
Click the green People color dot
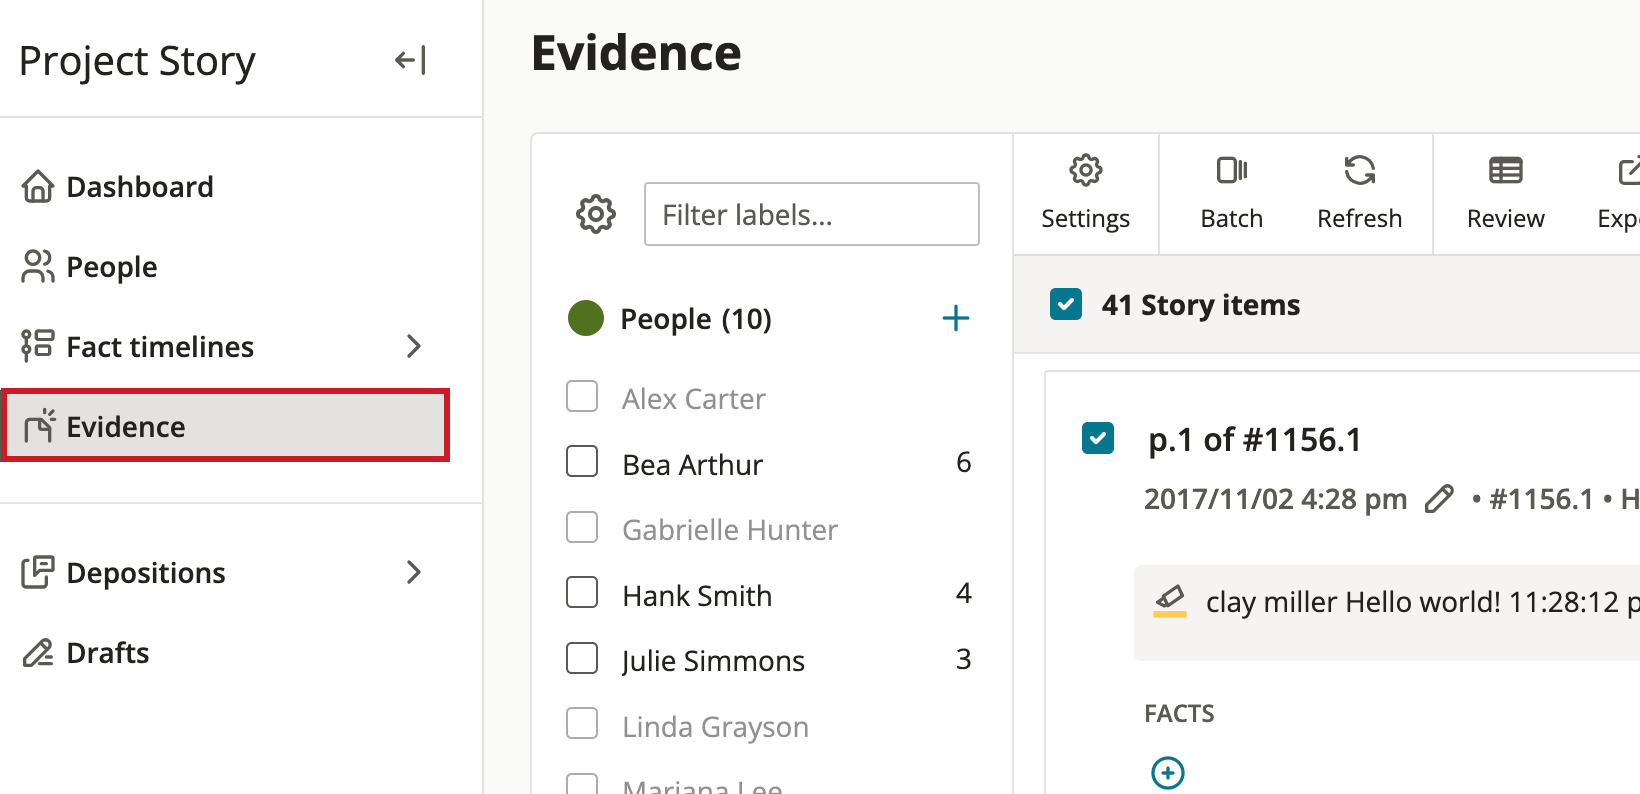click(x=586, y=318)
